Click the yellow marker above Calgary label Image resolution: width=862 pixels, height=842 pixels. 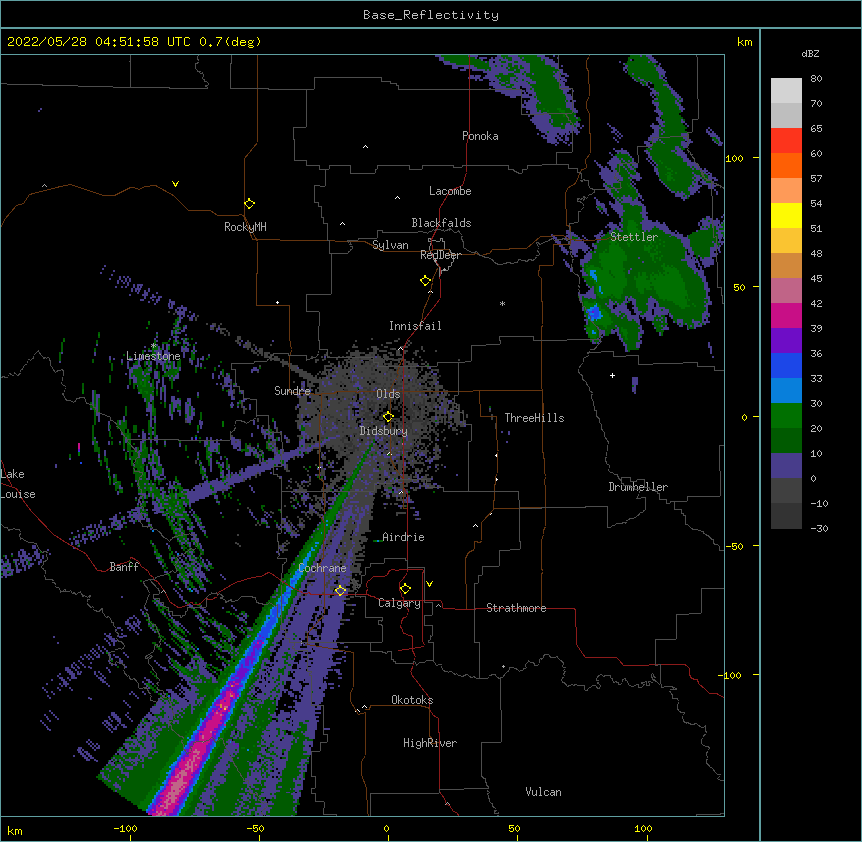405,589
